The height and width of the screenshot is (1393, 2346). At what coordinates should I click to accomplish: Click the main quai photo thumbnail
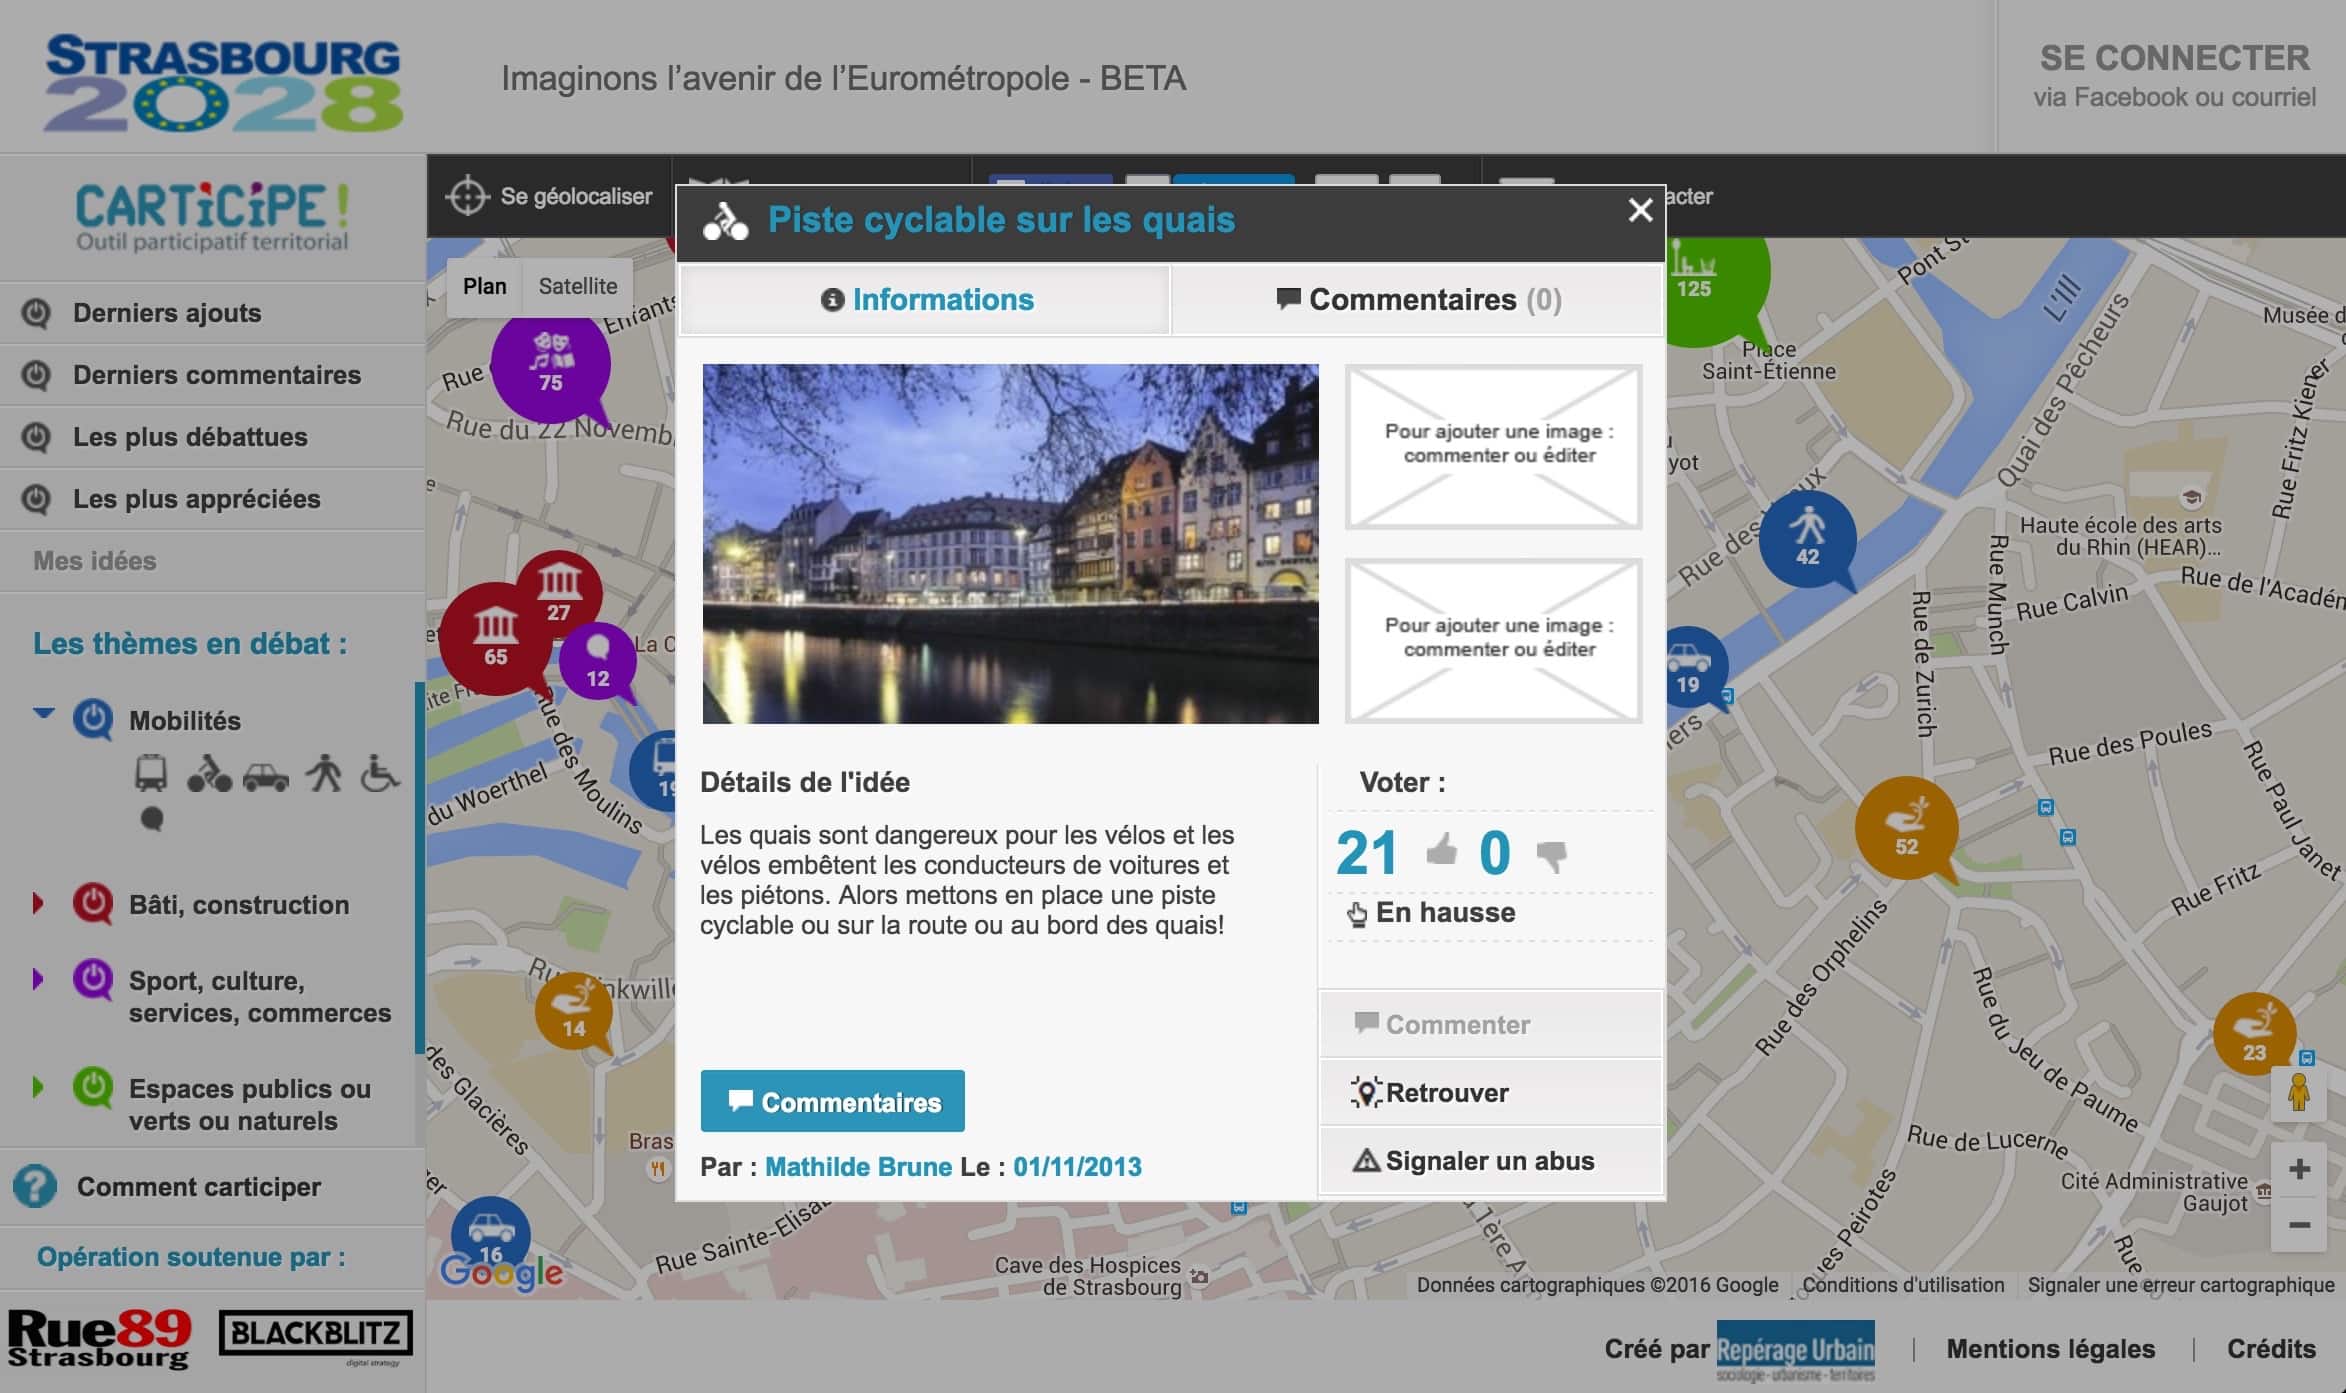[1010, 543]
